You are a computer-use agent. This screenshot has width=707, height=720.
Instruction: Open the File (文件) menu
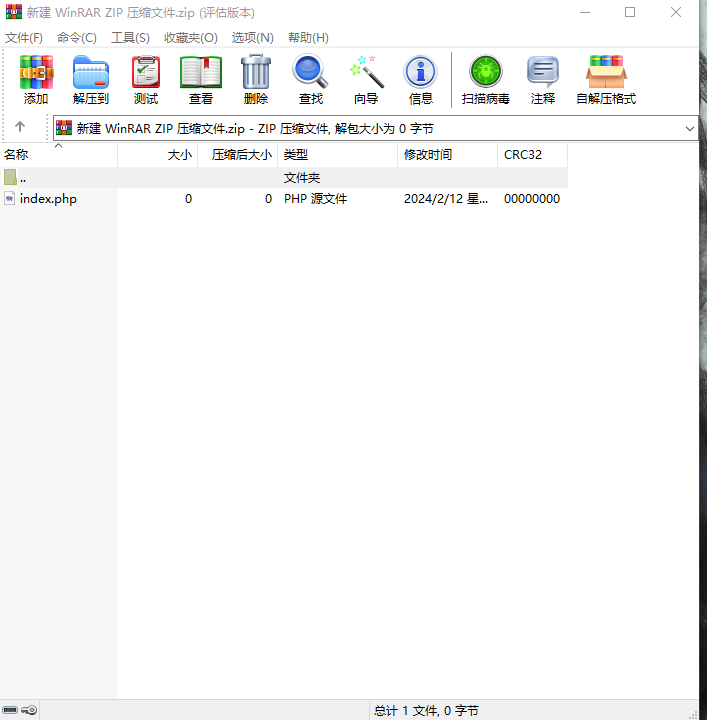pos(24,38)
